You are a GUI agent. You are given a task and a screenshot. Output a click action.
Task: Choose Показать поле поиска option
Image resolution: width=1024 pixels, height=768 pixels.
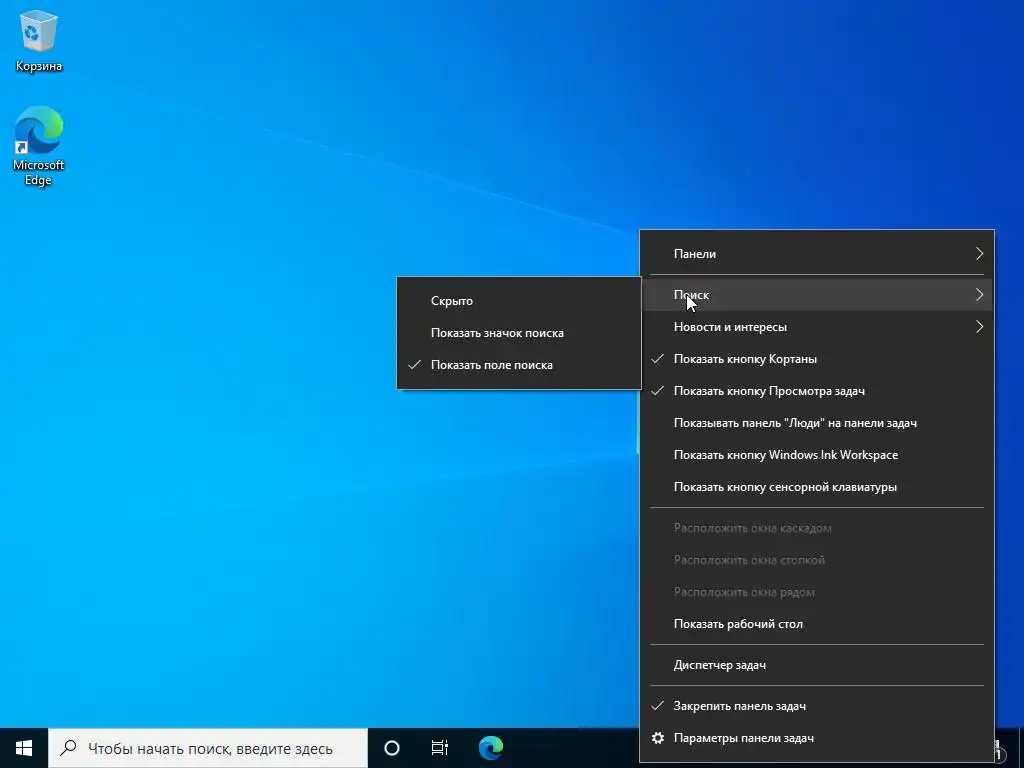click(x=519, y=364)
